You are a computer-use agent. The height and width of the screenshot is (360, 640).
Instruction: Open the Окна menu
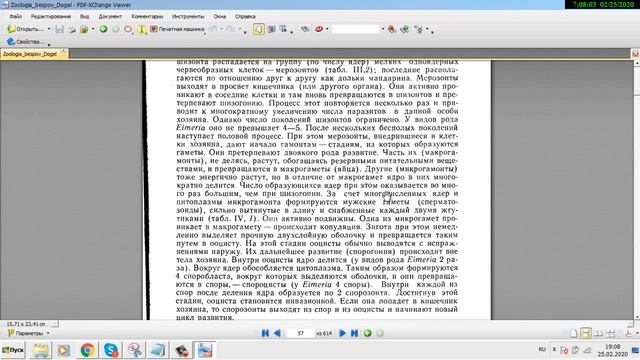click(220, 16)
